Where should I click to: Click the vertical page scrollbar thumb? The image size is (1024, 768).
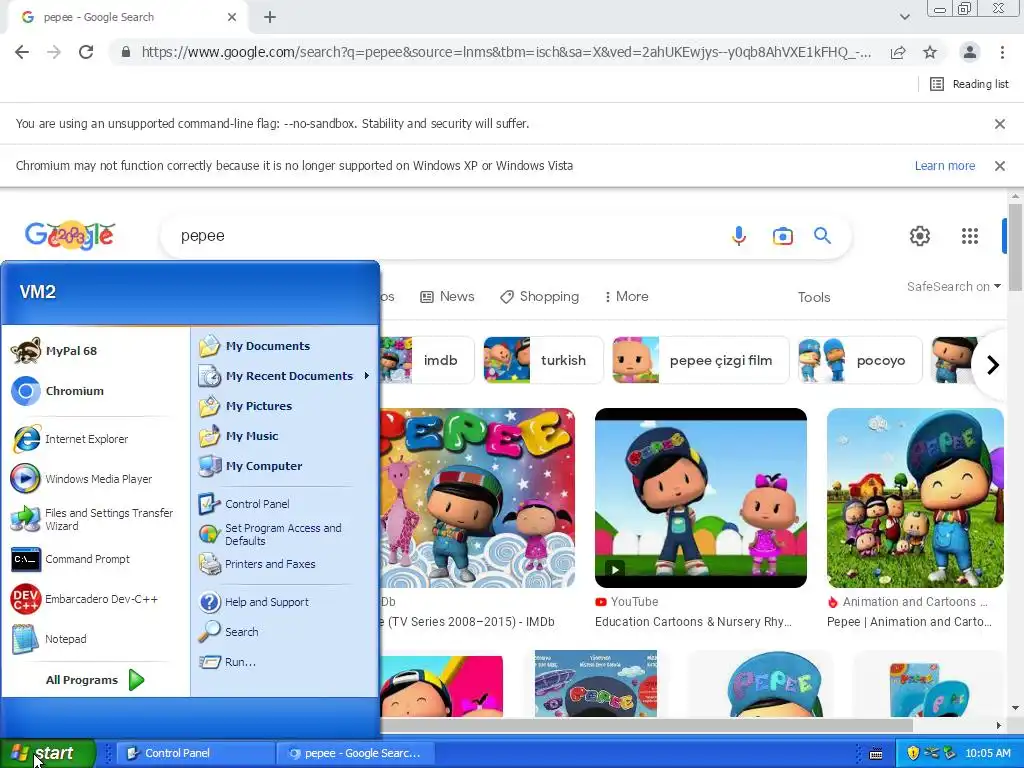1015,247
